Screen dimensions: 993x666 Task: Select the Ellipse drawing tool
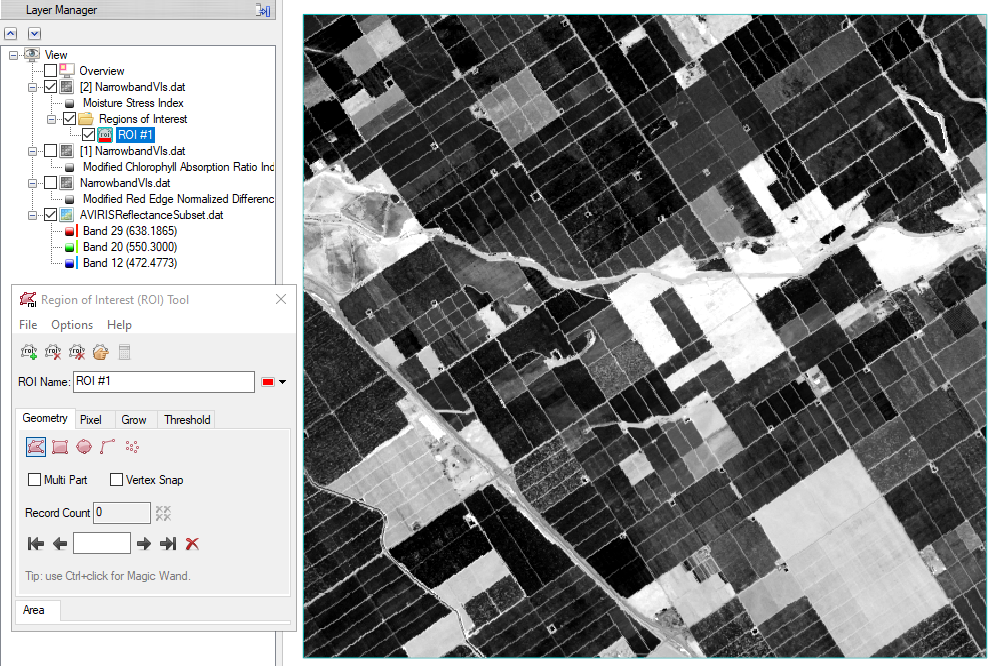click(x=84, y=447)
